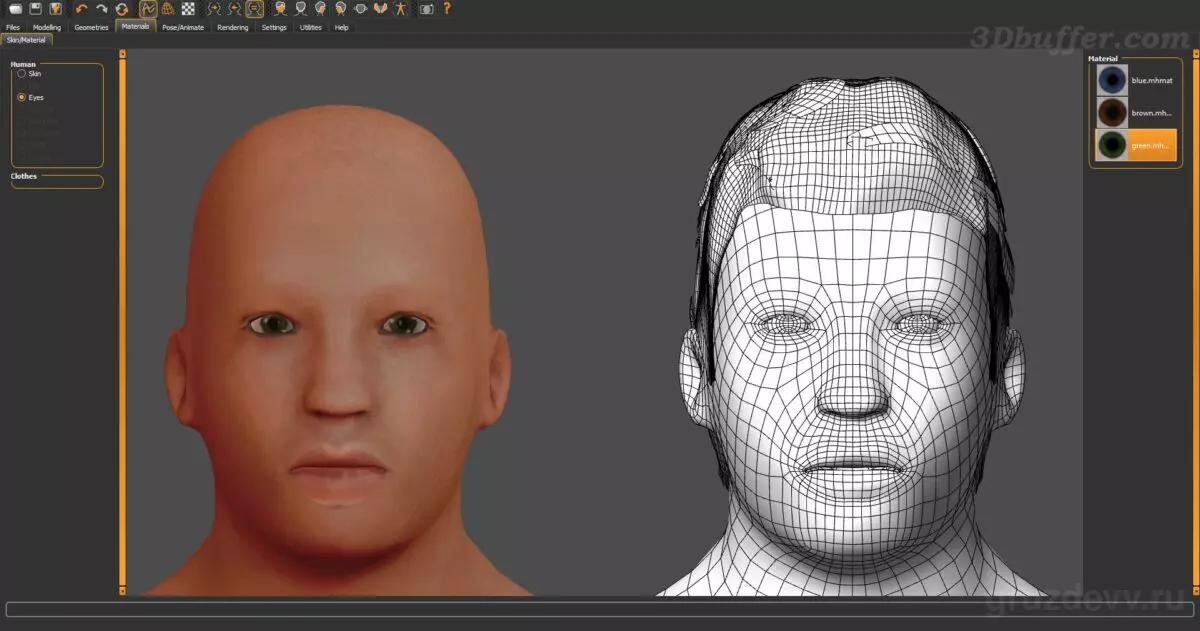Switch to the Pose/Animate tab

click(x=184, y=27)
